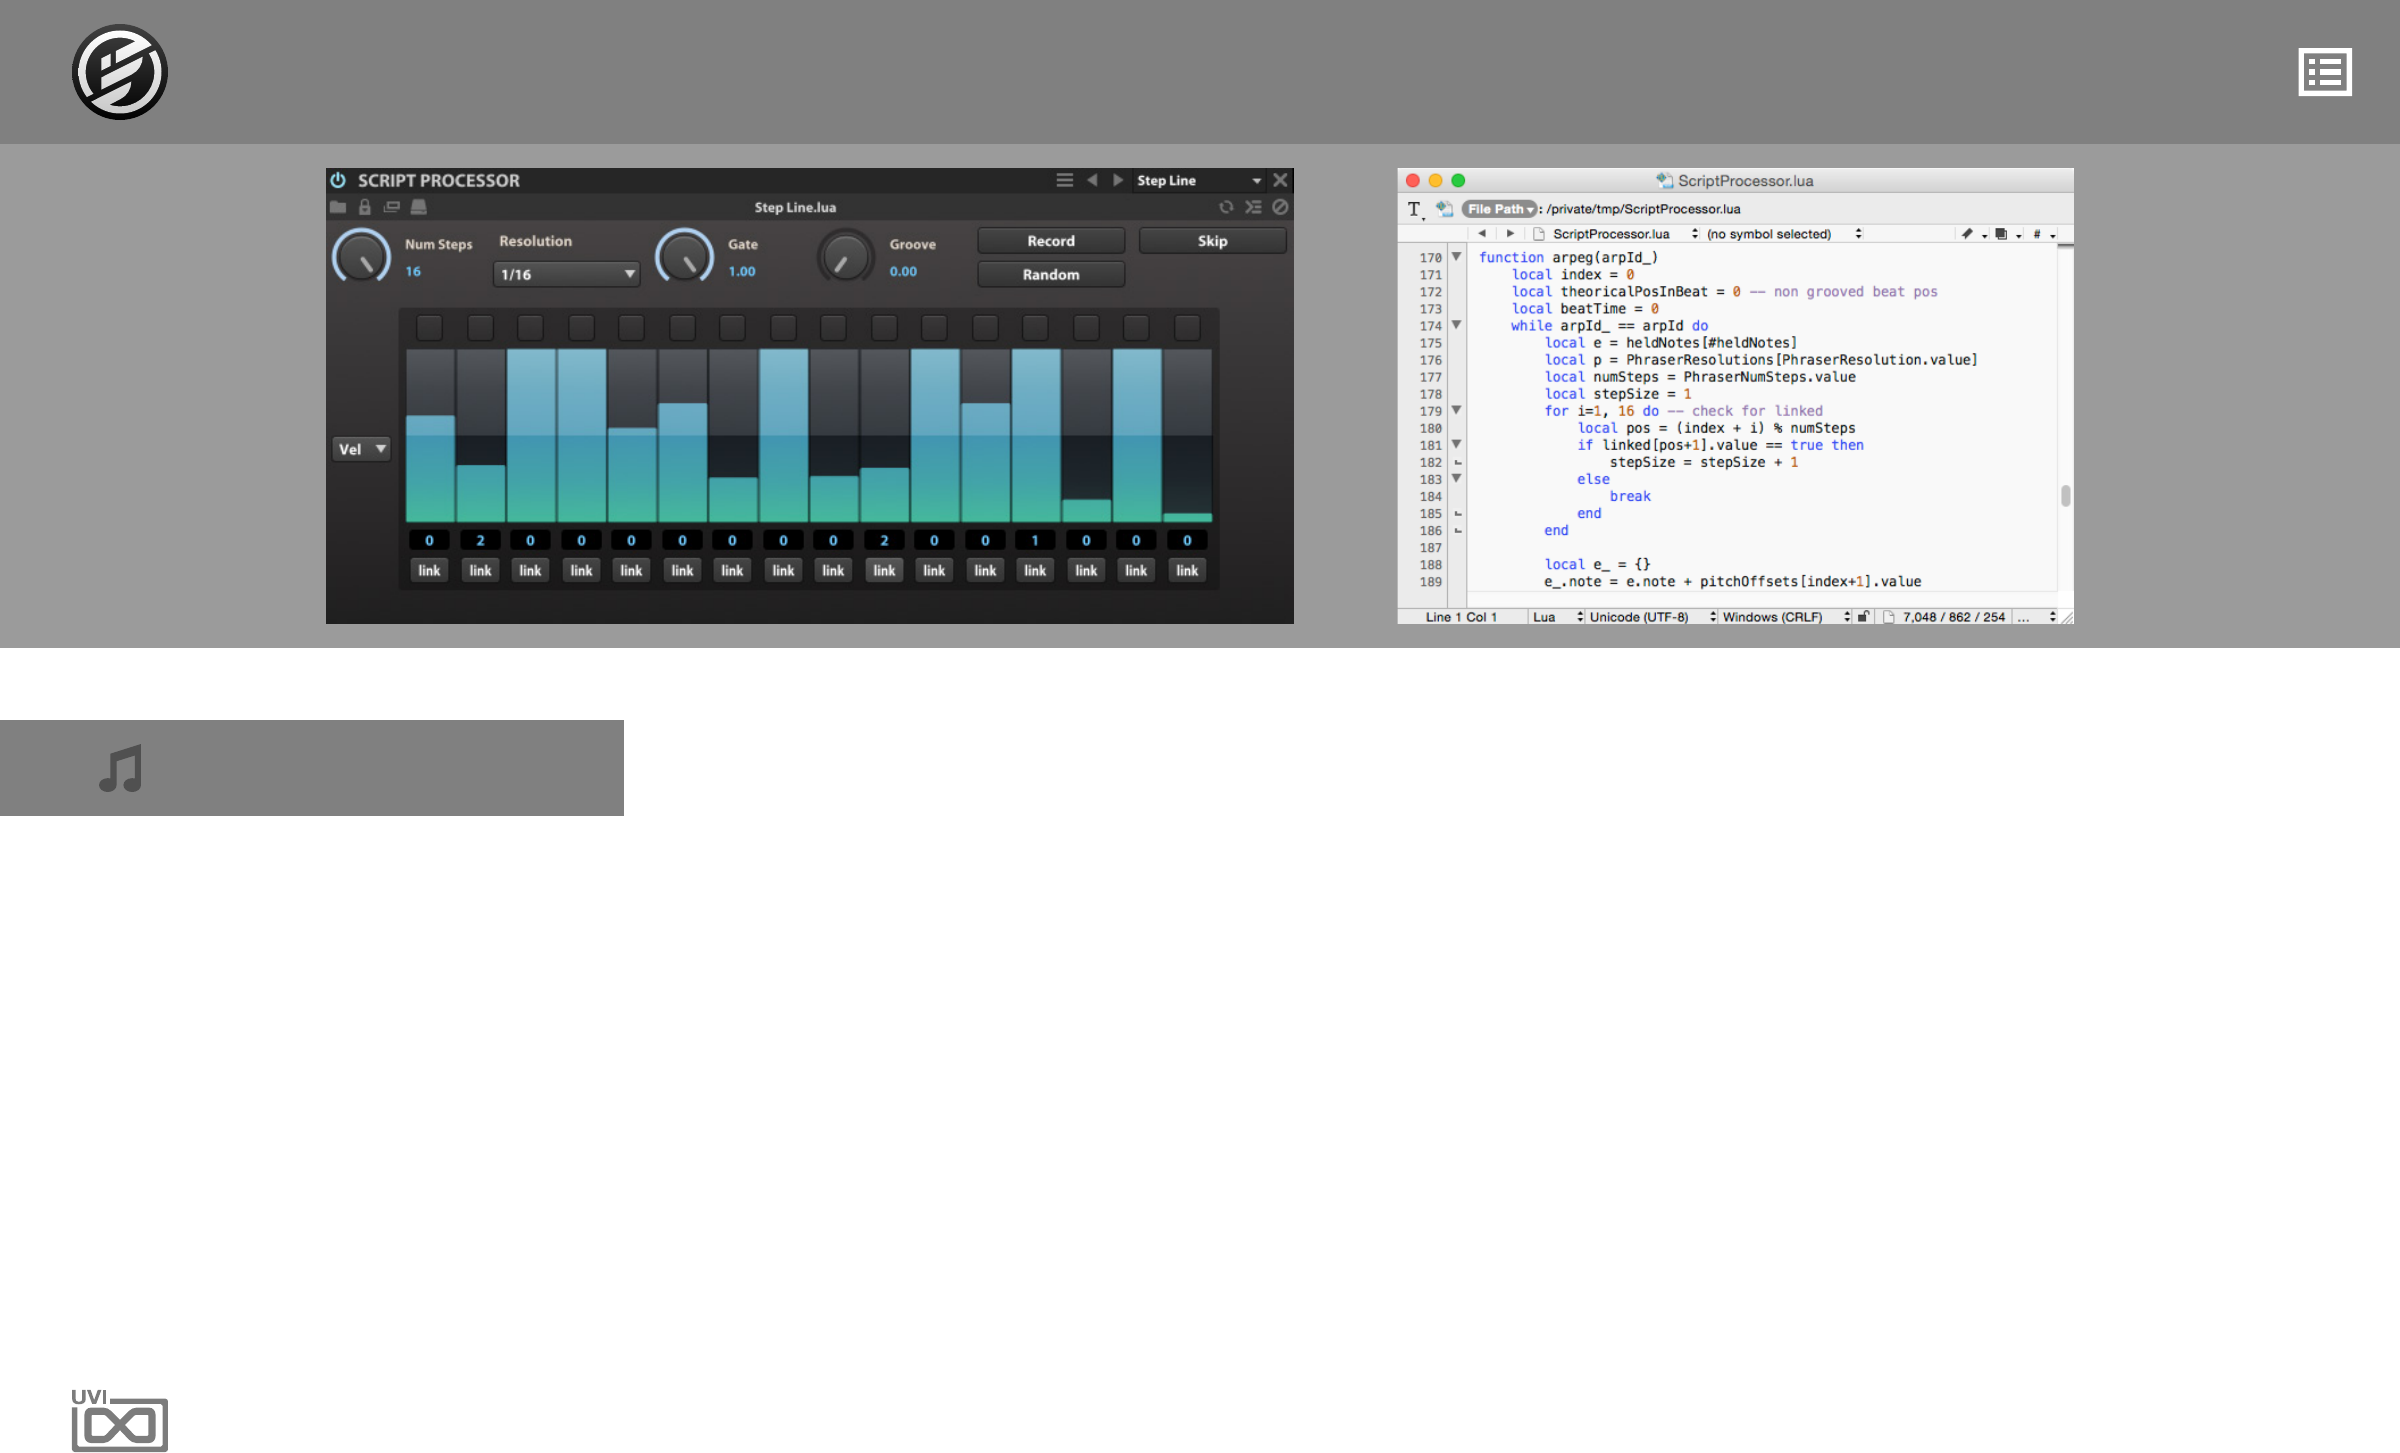The width and height of the screenshot is (2400, 1453).
Task: Toggle the link button under the second step
Action: click(x=480, y=570)
